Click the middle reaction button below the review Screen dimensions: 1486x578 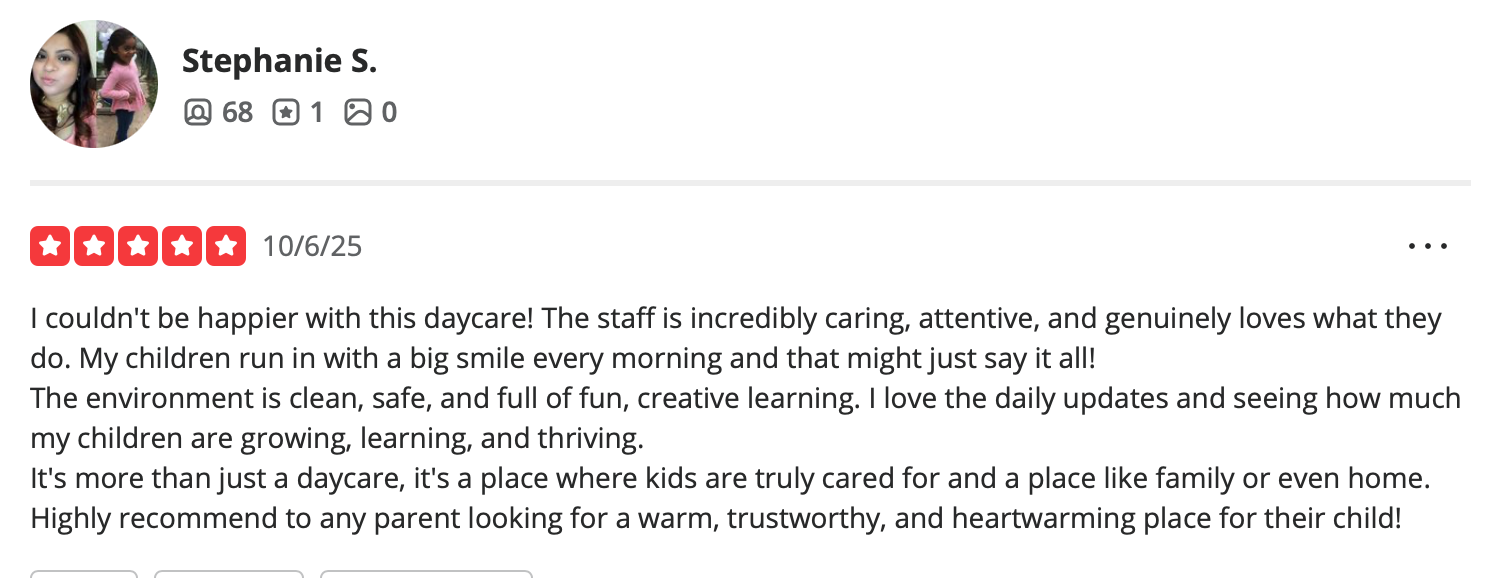point(229,574)
